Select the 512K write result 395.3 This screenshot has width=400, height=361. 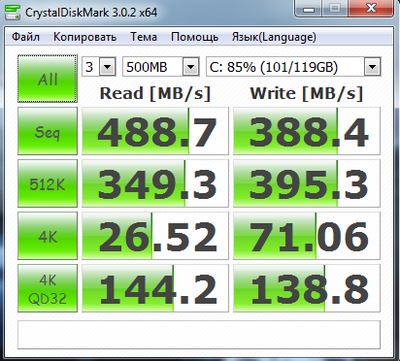[307, 183]
